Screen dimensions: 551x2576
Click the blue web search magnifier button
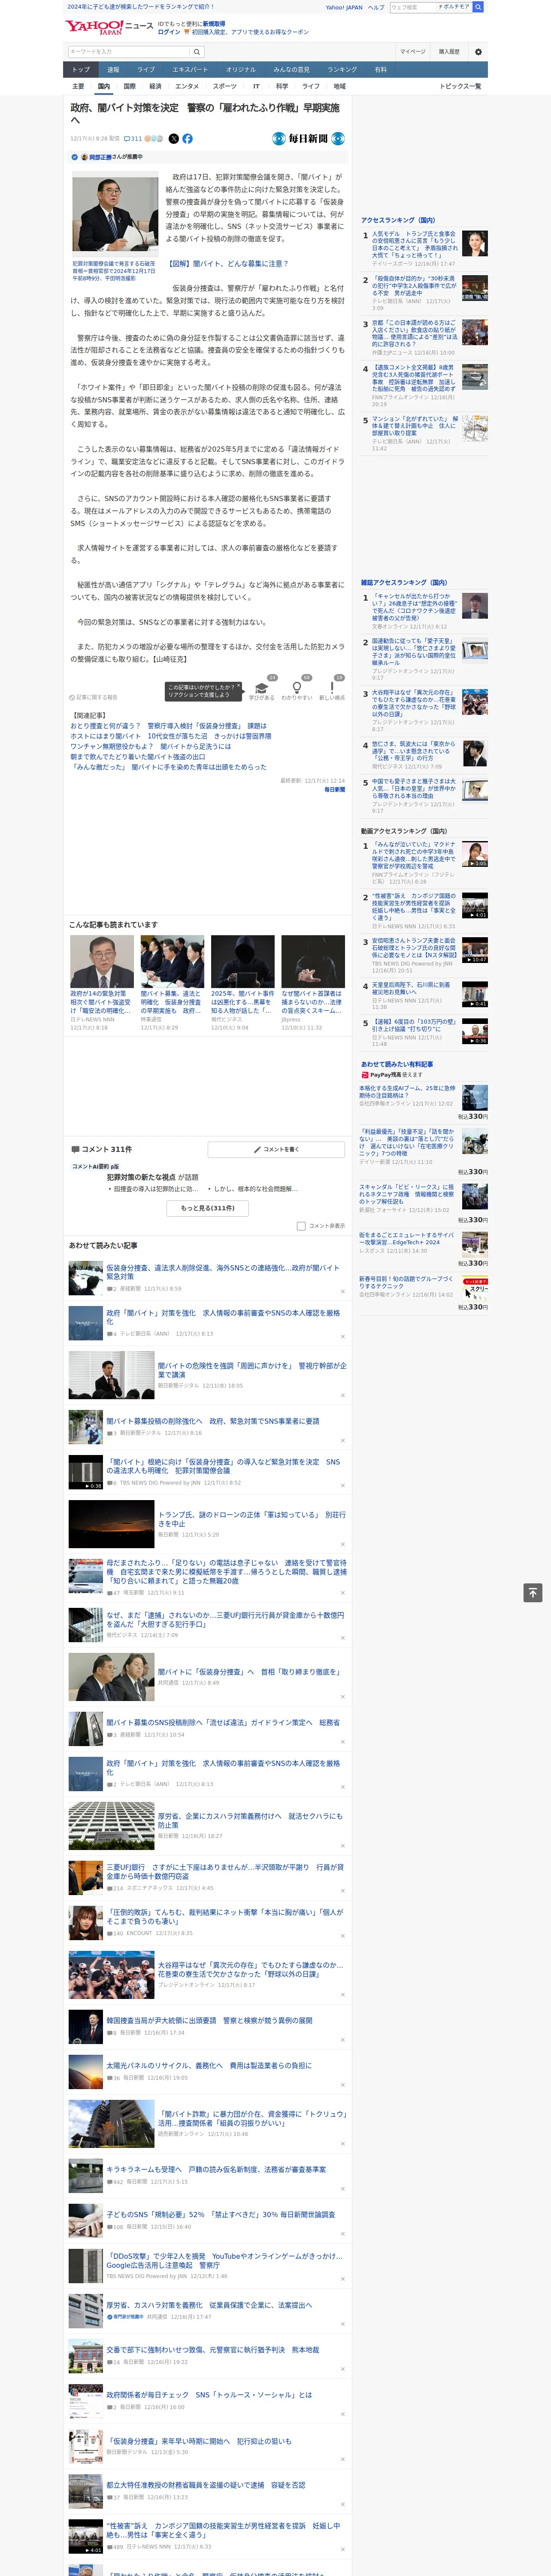[478, 7]
